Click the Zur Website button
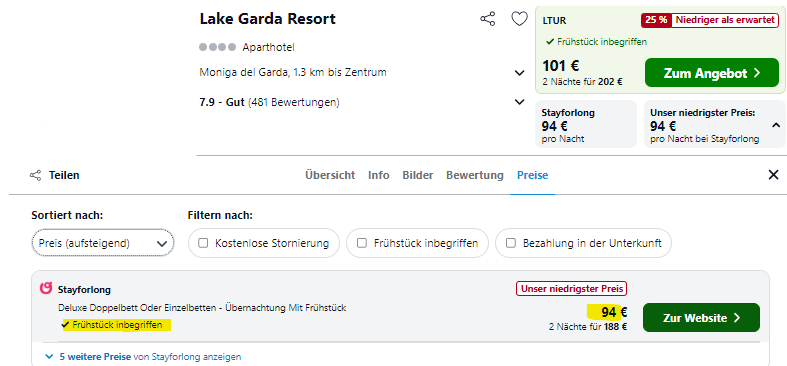787x366 pixels. pyautogui.click(x=701, y=318)
